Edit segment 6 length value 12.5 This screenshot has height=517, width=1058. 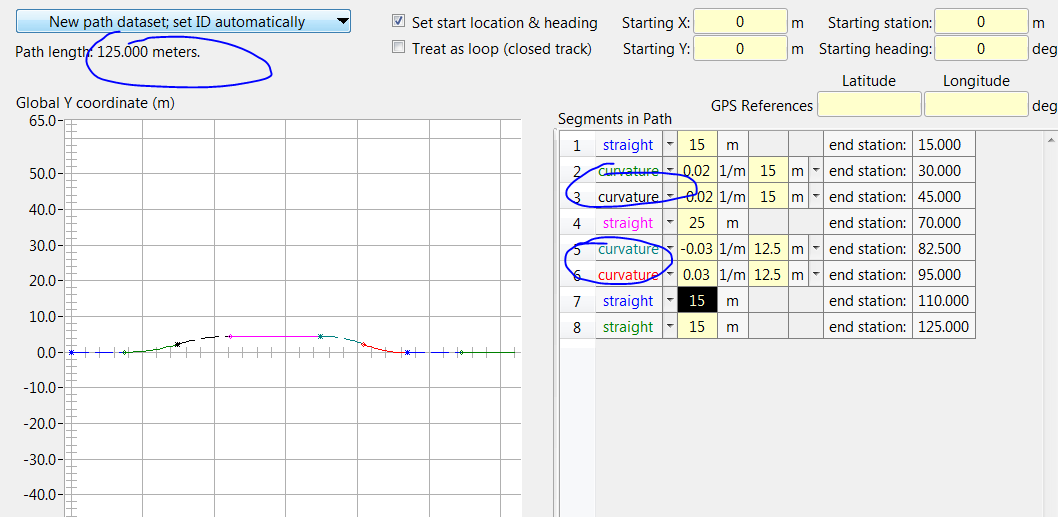pos(768,275)
